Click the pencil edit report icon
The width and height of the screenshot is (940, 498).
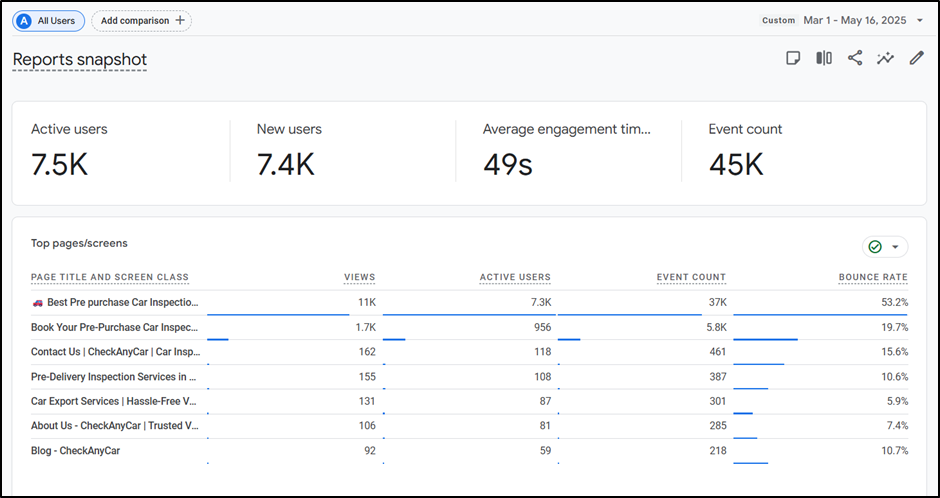tap(916, 58)
